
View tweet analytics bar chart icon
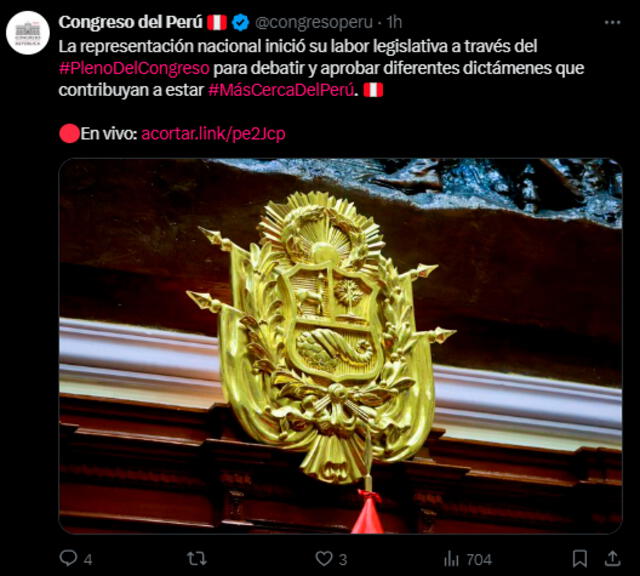[x=451, y=558]
